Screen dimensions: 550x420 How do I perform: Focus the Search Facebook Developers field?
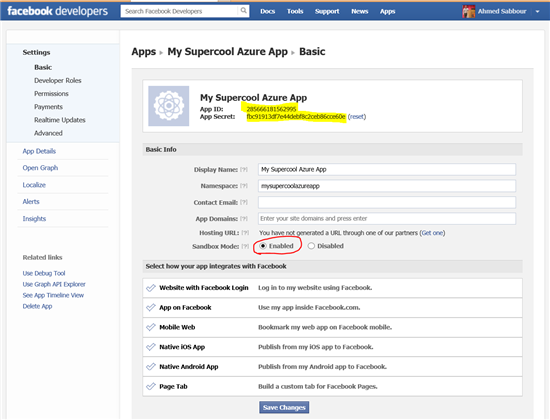180,11
